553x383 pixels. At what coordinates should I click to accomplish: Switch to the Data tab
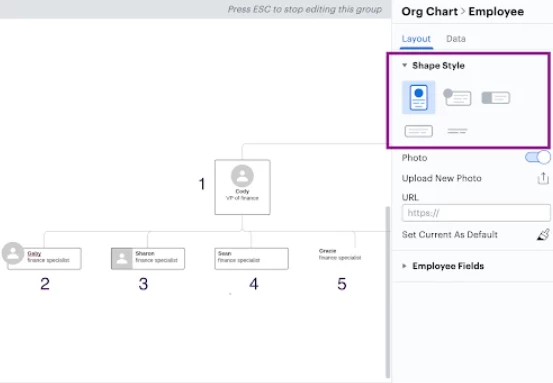pos(456,39)
